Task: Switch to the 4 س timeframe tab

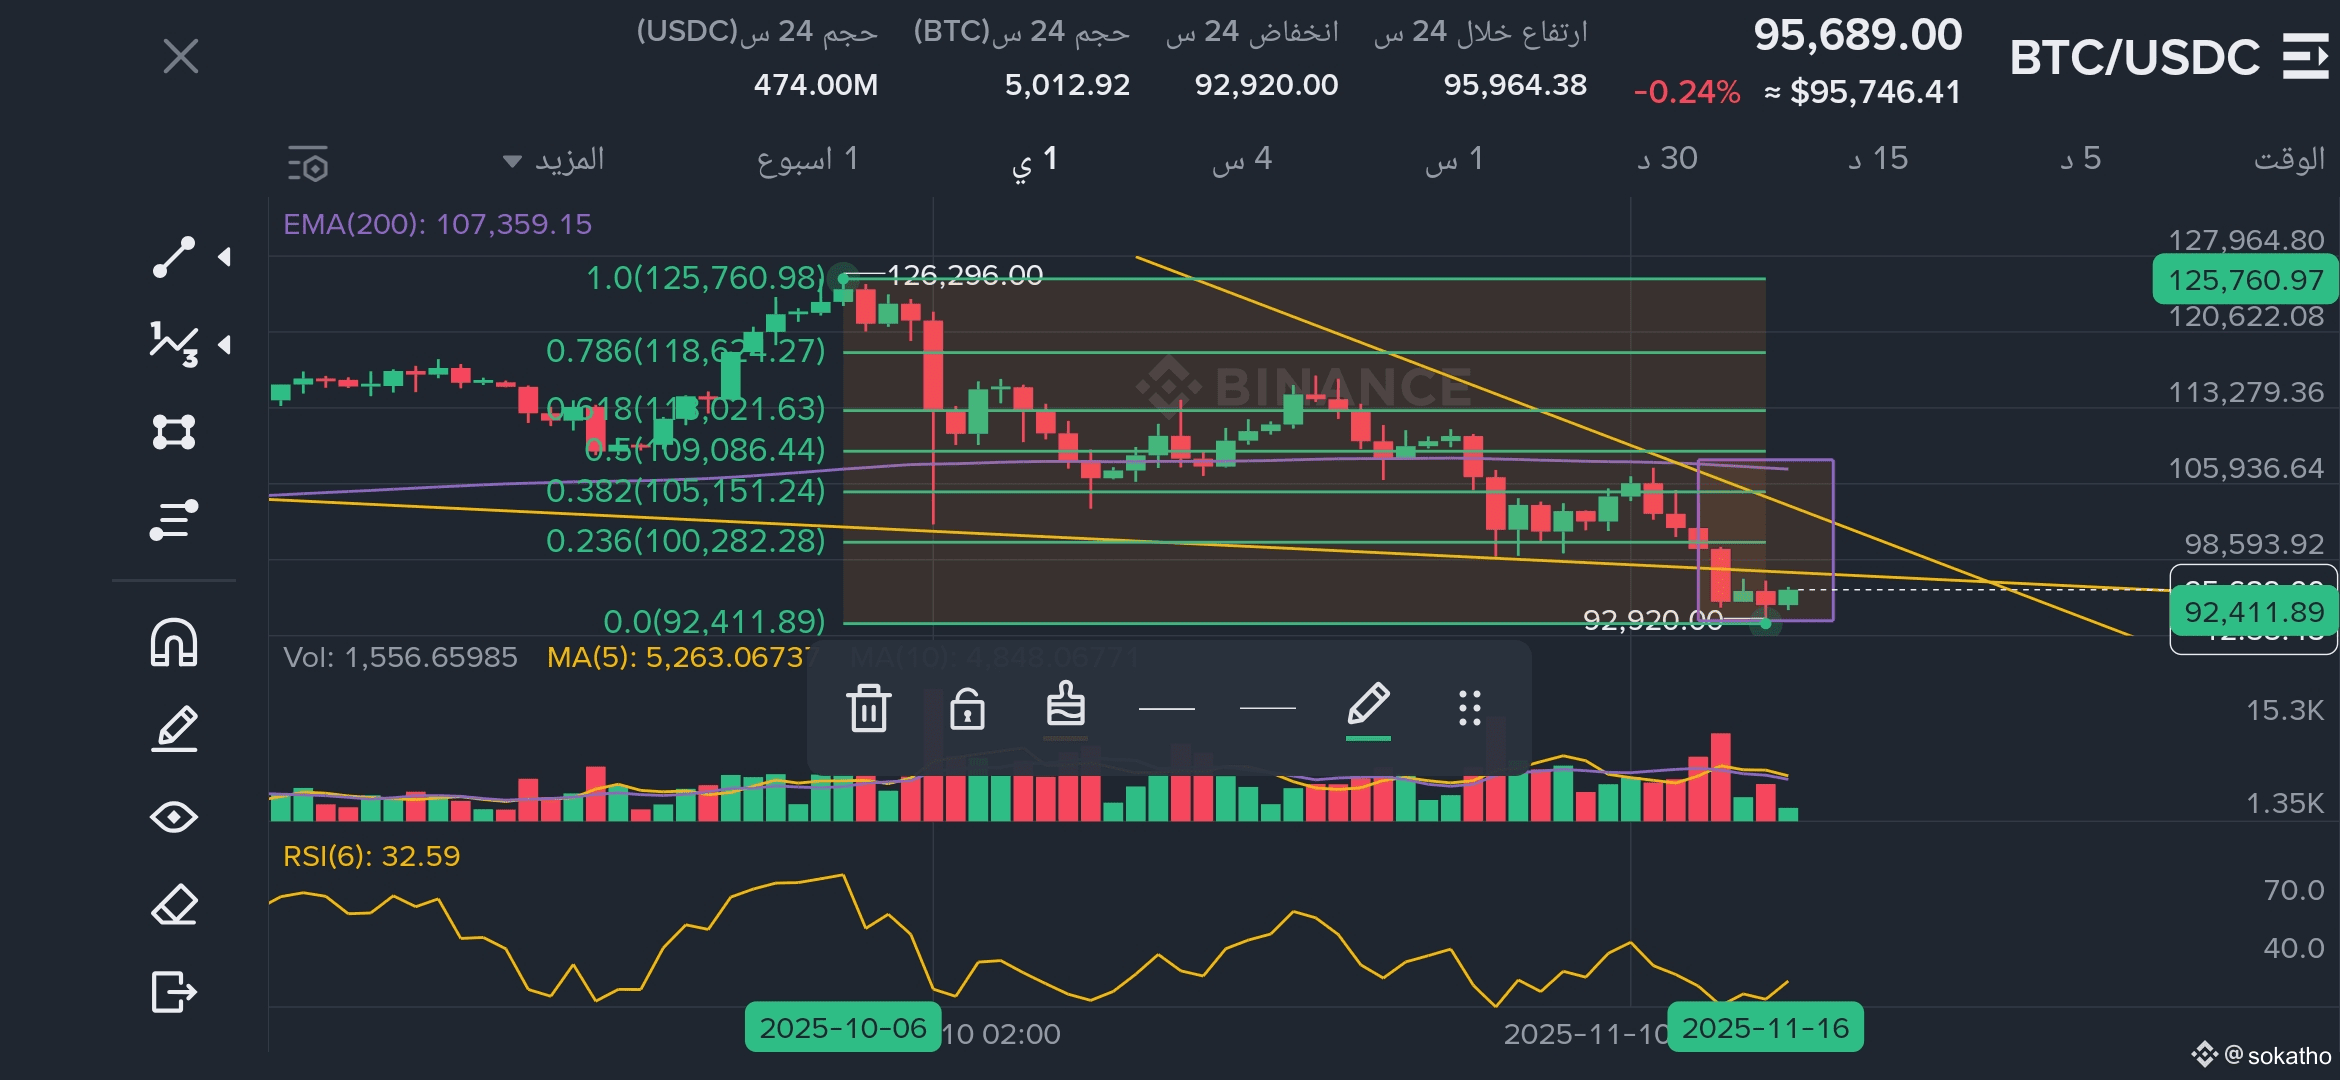Action: tap(1241, 159)
